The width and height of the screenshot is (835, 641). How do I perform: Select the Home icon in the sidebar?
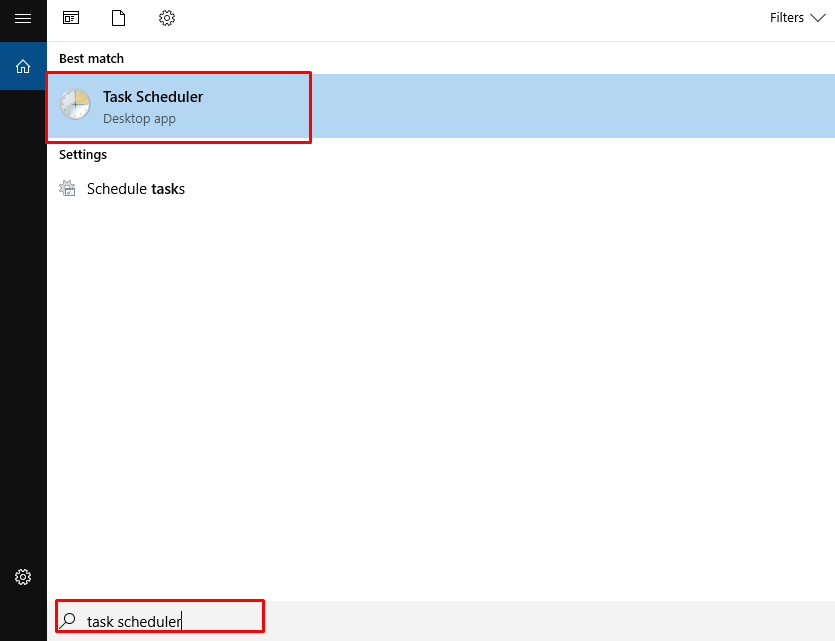(23, 67)
